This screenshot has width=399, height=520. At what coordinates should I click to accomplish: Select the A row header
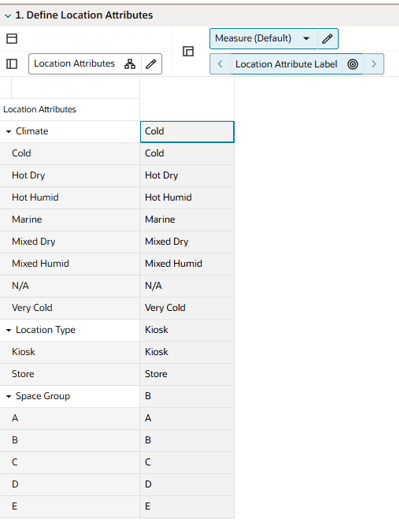(x=70, y=418)
